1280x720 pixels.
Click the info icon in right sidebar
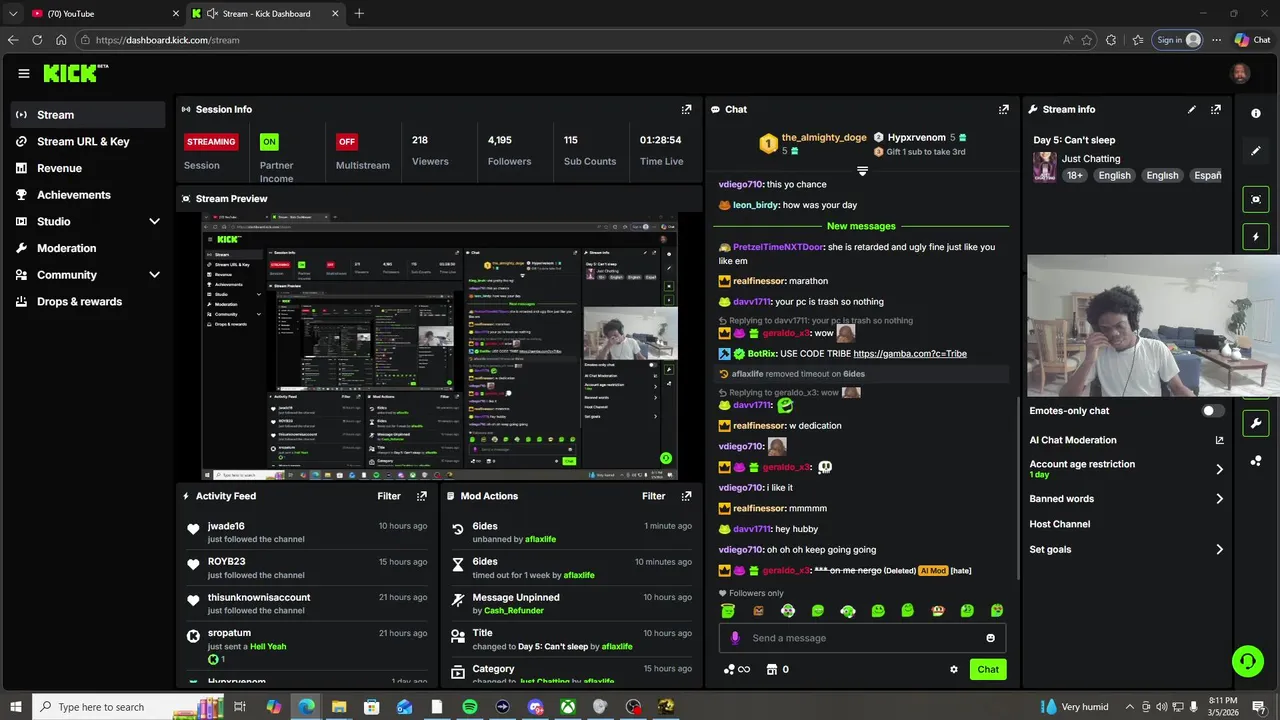tap(1256, 113)
